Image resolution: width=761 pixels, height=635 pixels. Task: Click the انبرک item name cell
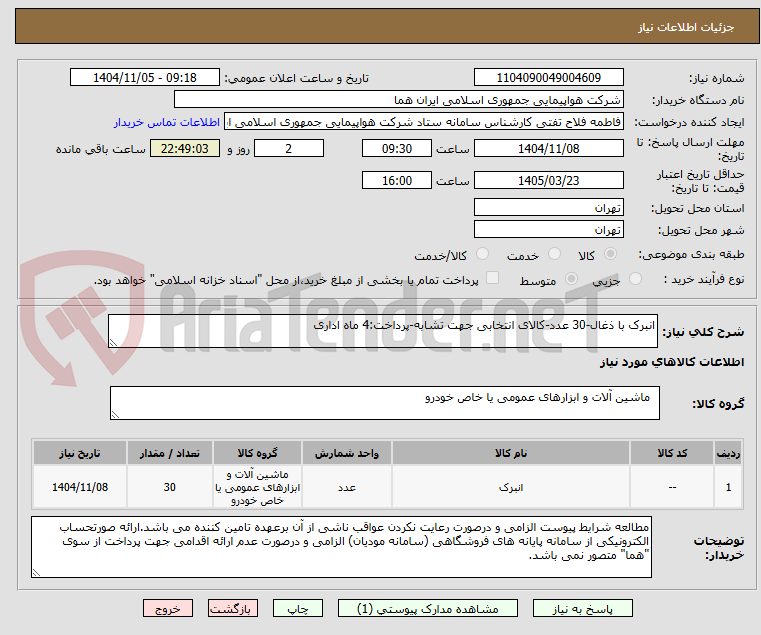[x=511, y=487]
